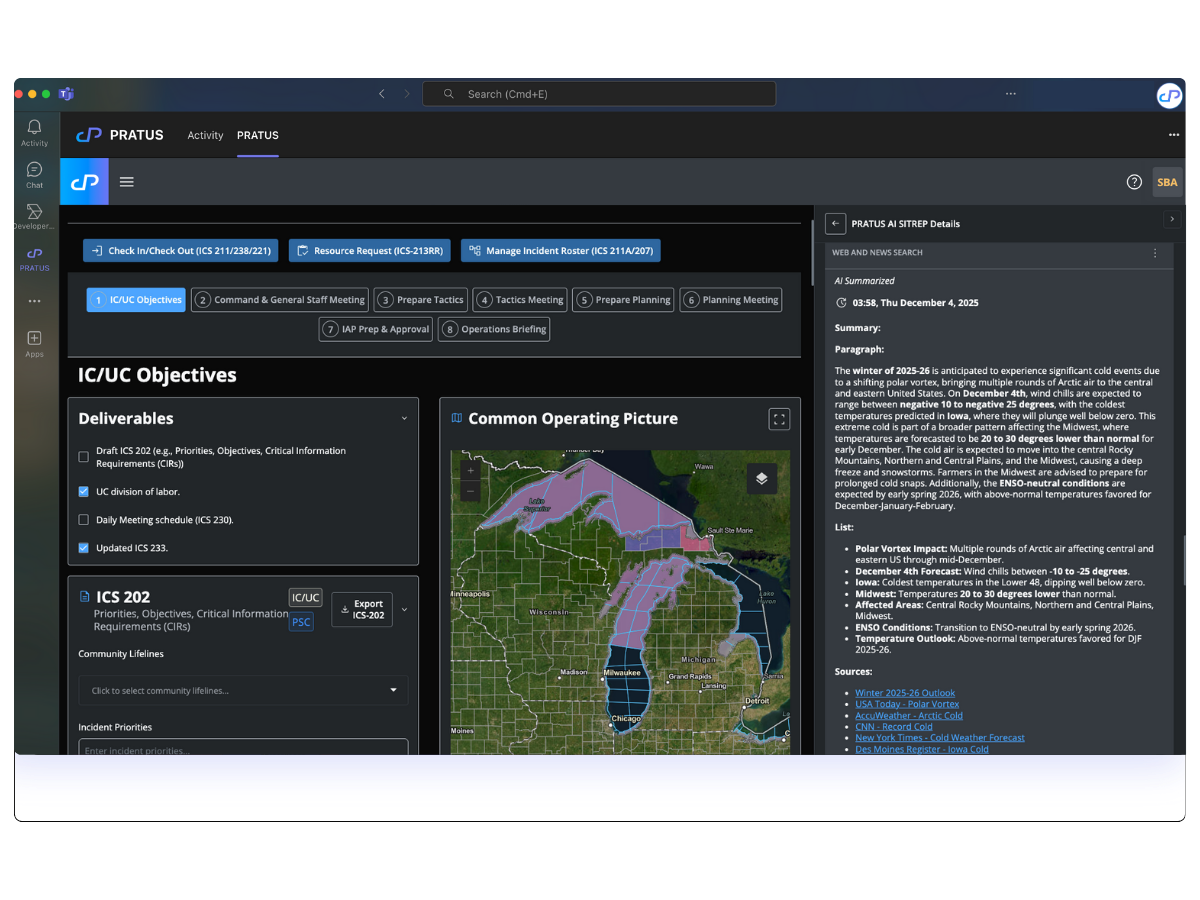Open the community lifelines dropdown
Screen dimensions: 1200x900
[x=243, y=690]
